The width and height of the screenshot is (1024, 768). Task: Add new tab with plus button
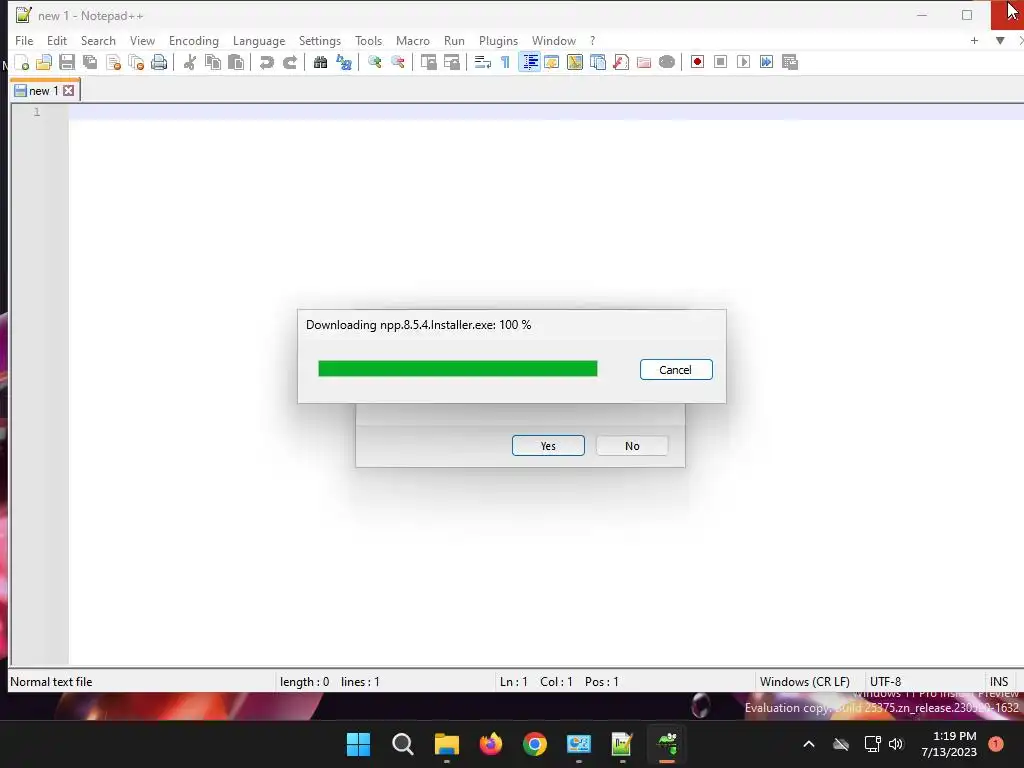pos(974,40)
